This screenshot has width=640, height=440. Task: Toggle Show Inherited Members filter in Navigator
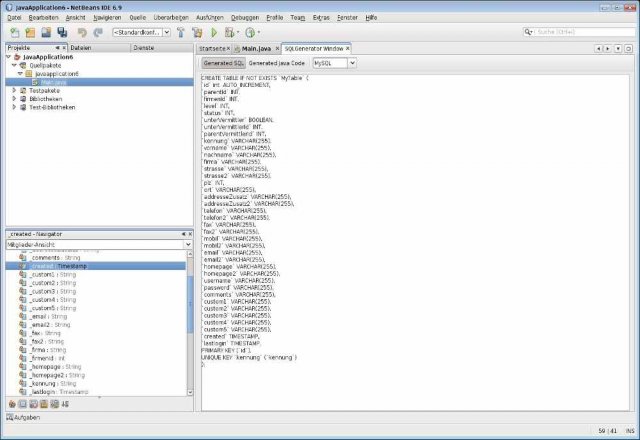(x=12, y=404)
